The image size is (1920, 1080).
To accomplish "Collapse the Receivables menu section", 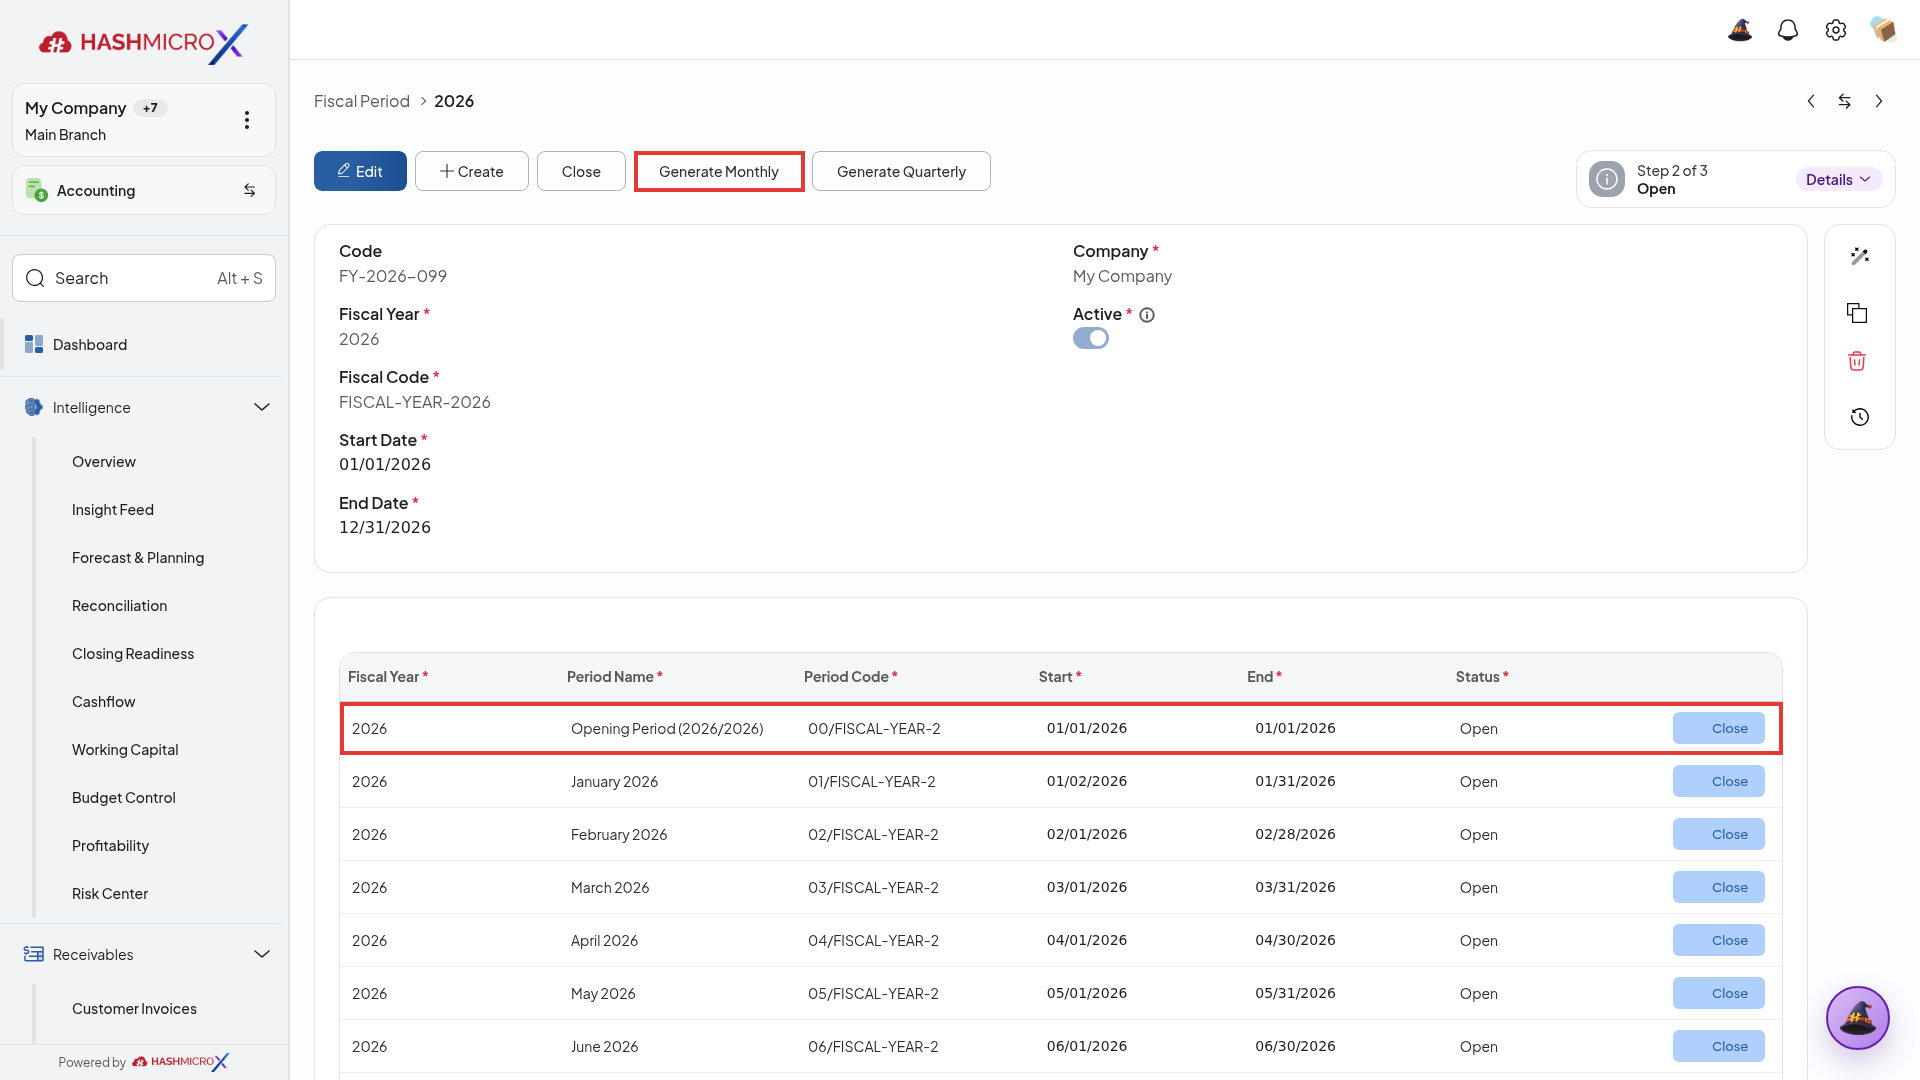I will pos(262,954).
